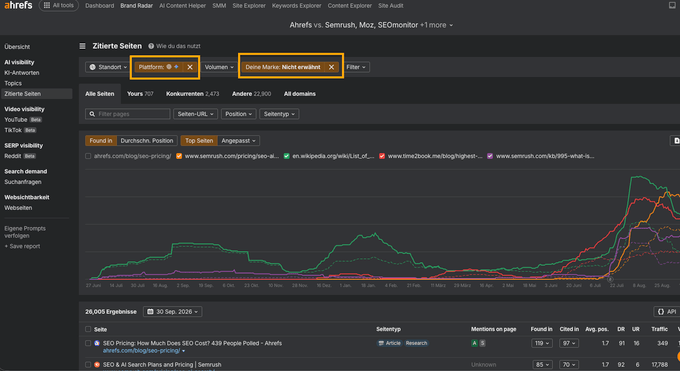Expand the '+1 more' competitor selector
Image resolution: width=680 pixels, height=371 pixels.
coord(436,25)
